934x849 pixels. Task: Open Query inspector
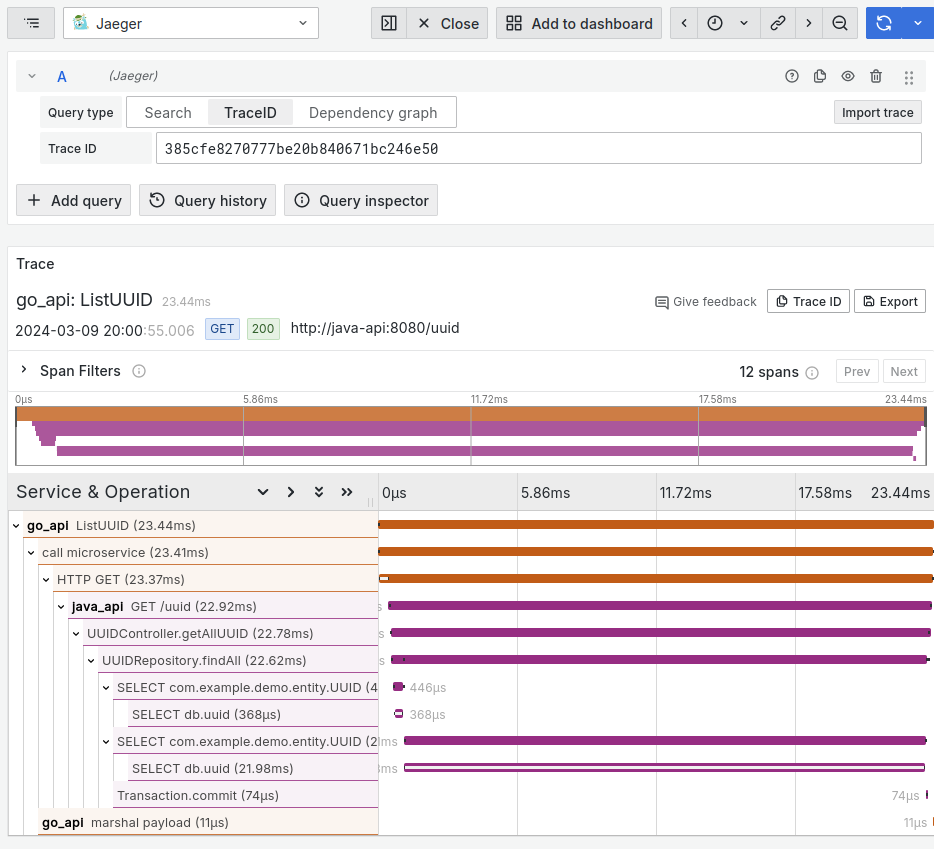(361, 200)
